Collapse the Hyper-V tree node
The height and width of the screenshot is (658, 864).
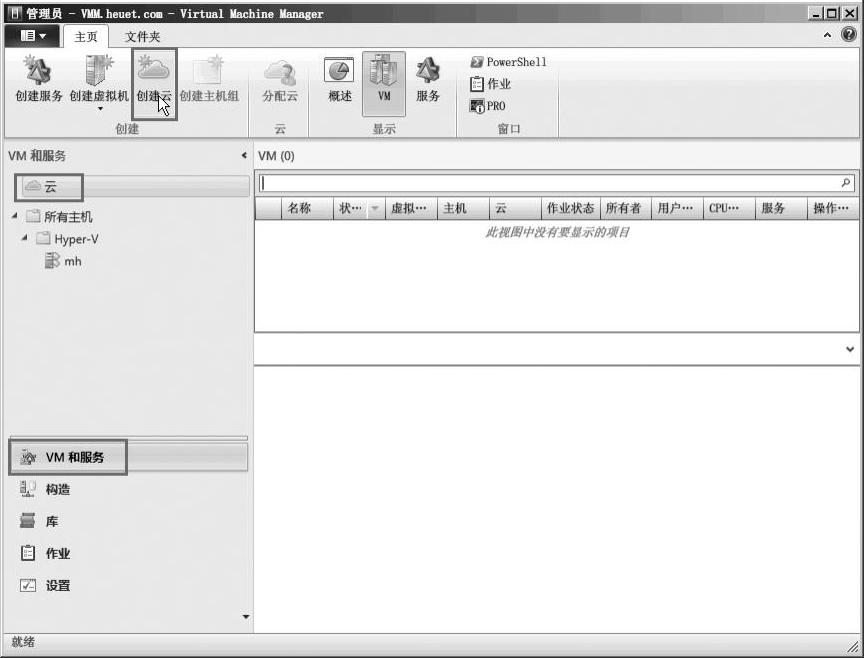click(x=24, y=238)
